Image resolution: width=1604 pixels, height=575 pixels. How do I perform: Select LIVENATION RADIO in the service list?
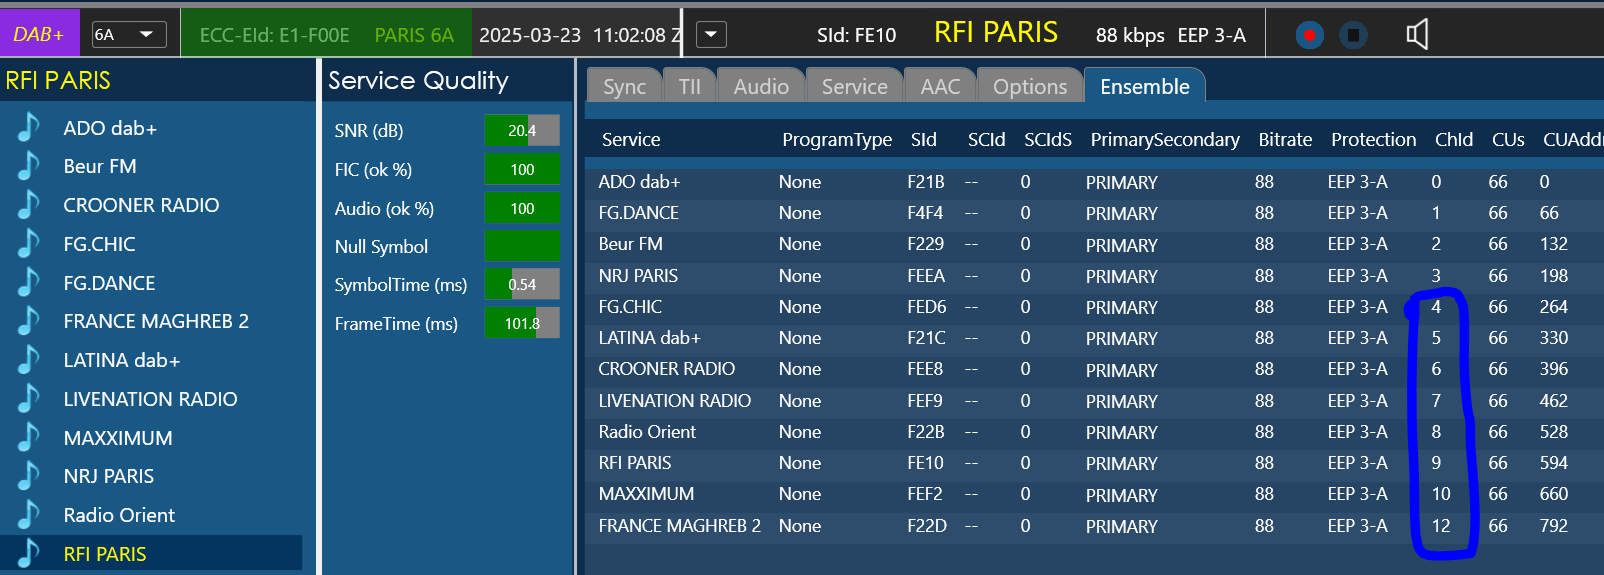(x=150, y=399)
